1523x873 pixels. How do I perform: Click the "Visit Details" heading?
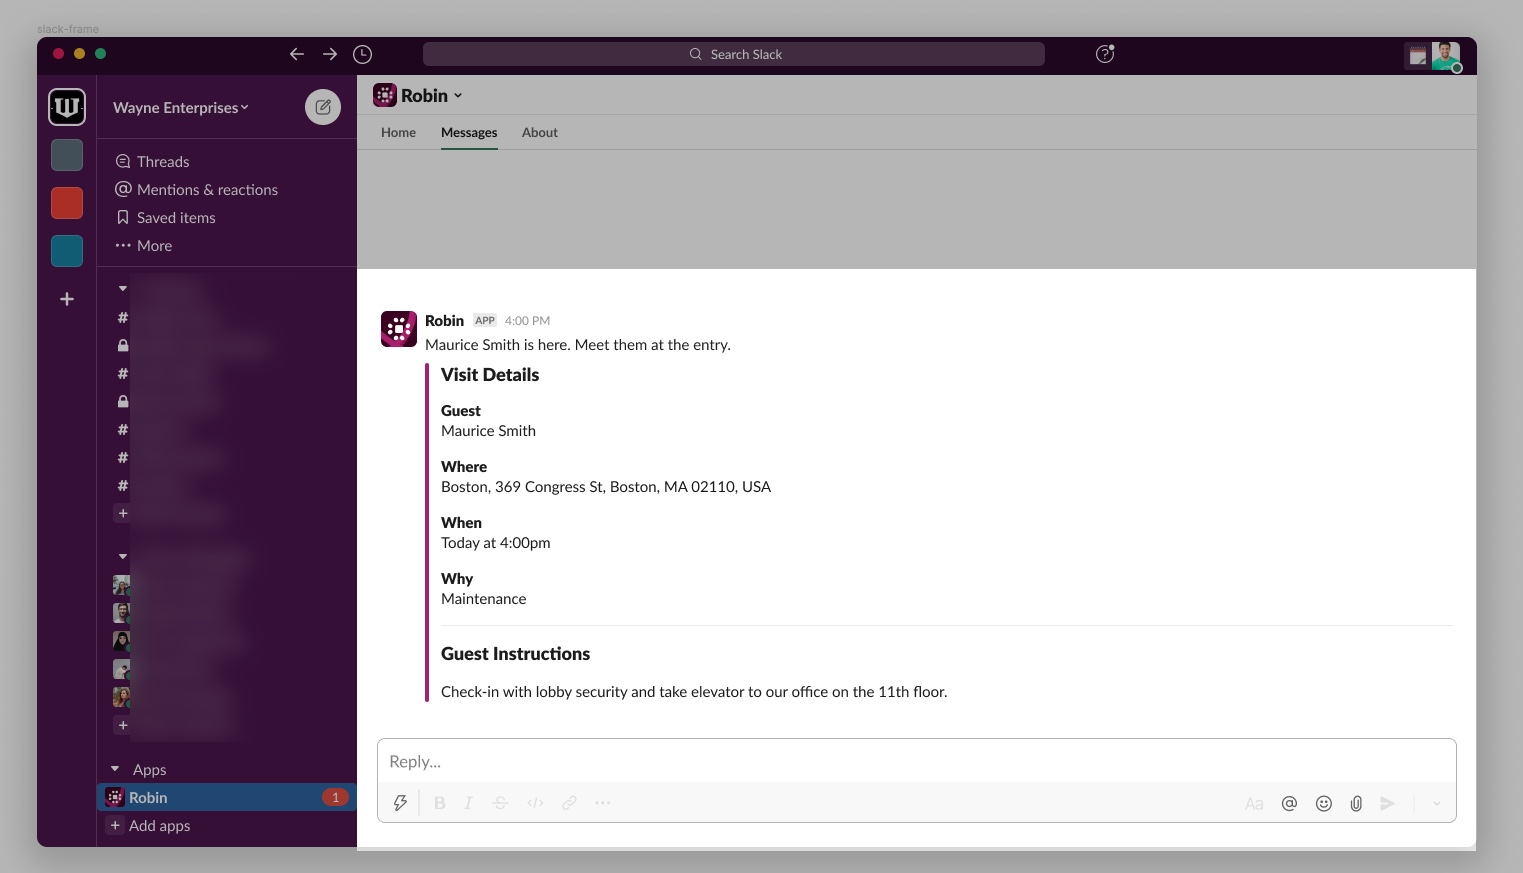coord(490,375)
